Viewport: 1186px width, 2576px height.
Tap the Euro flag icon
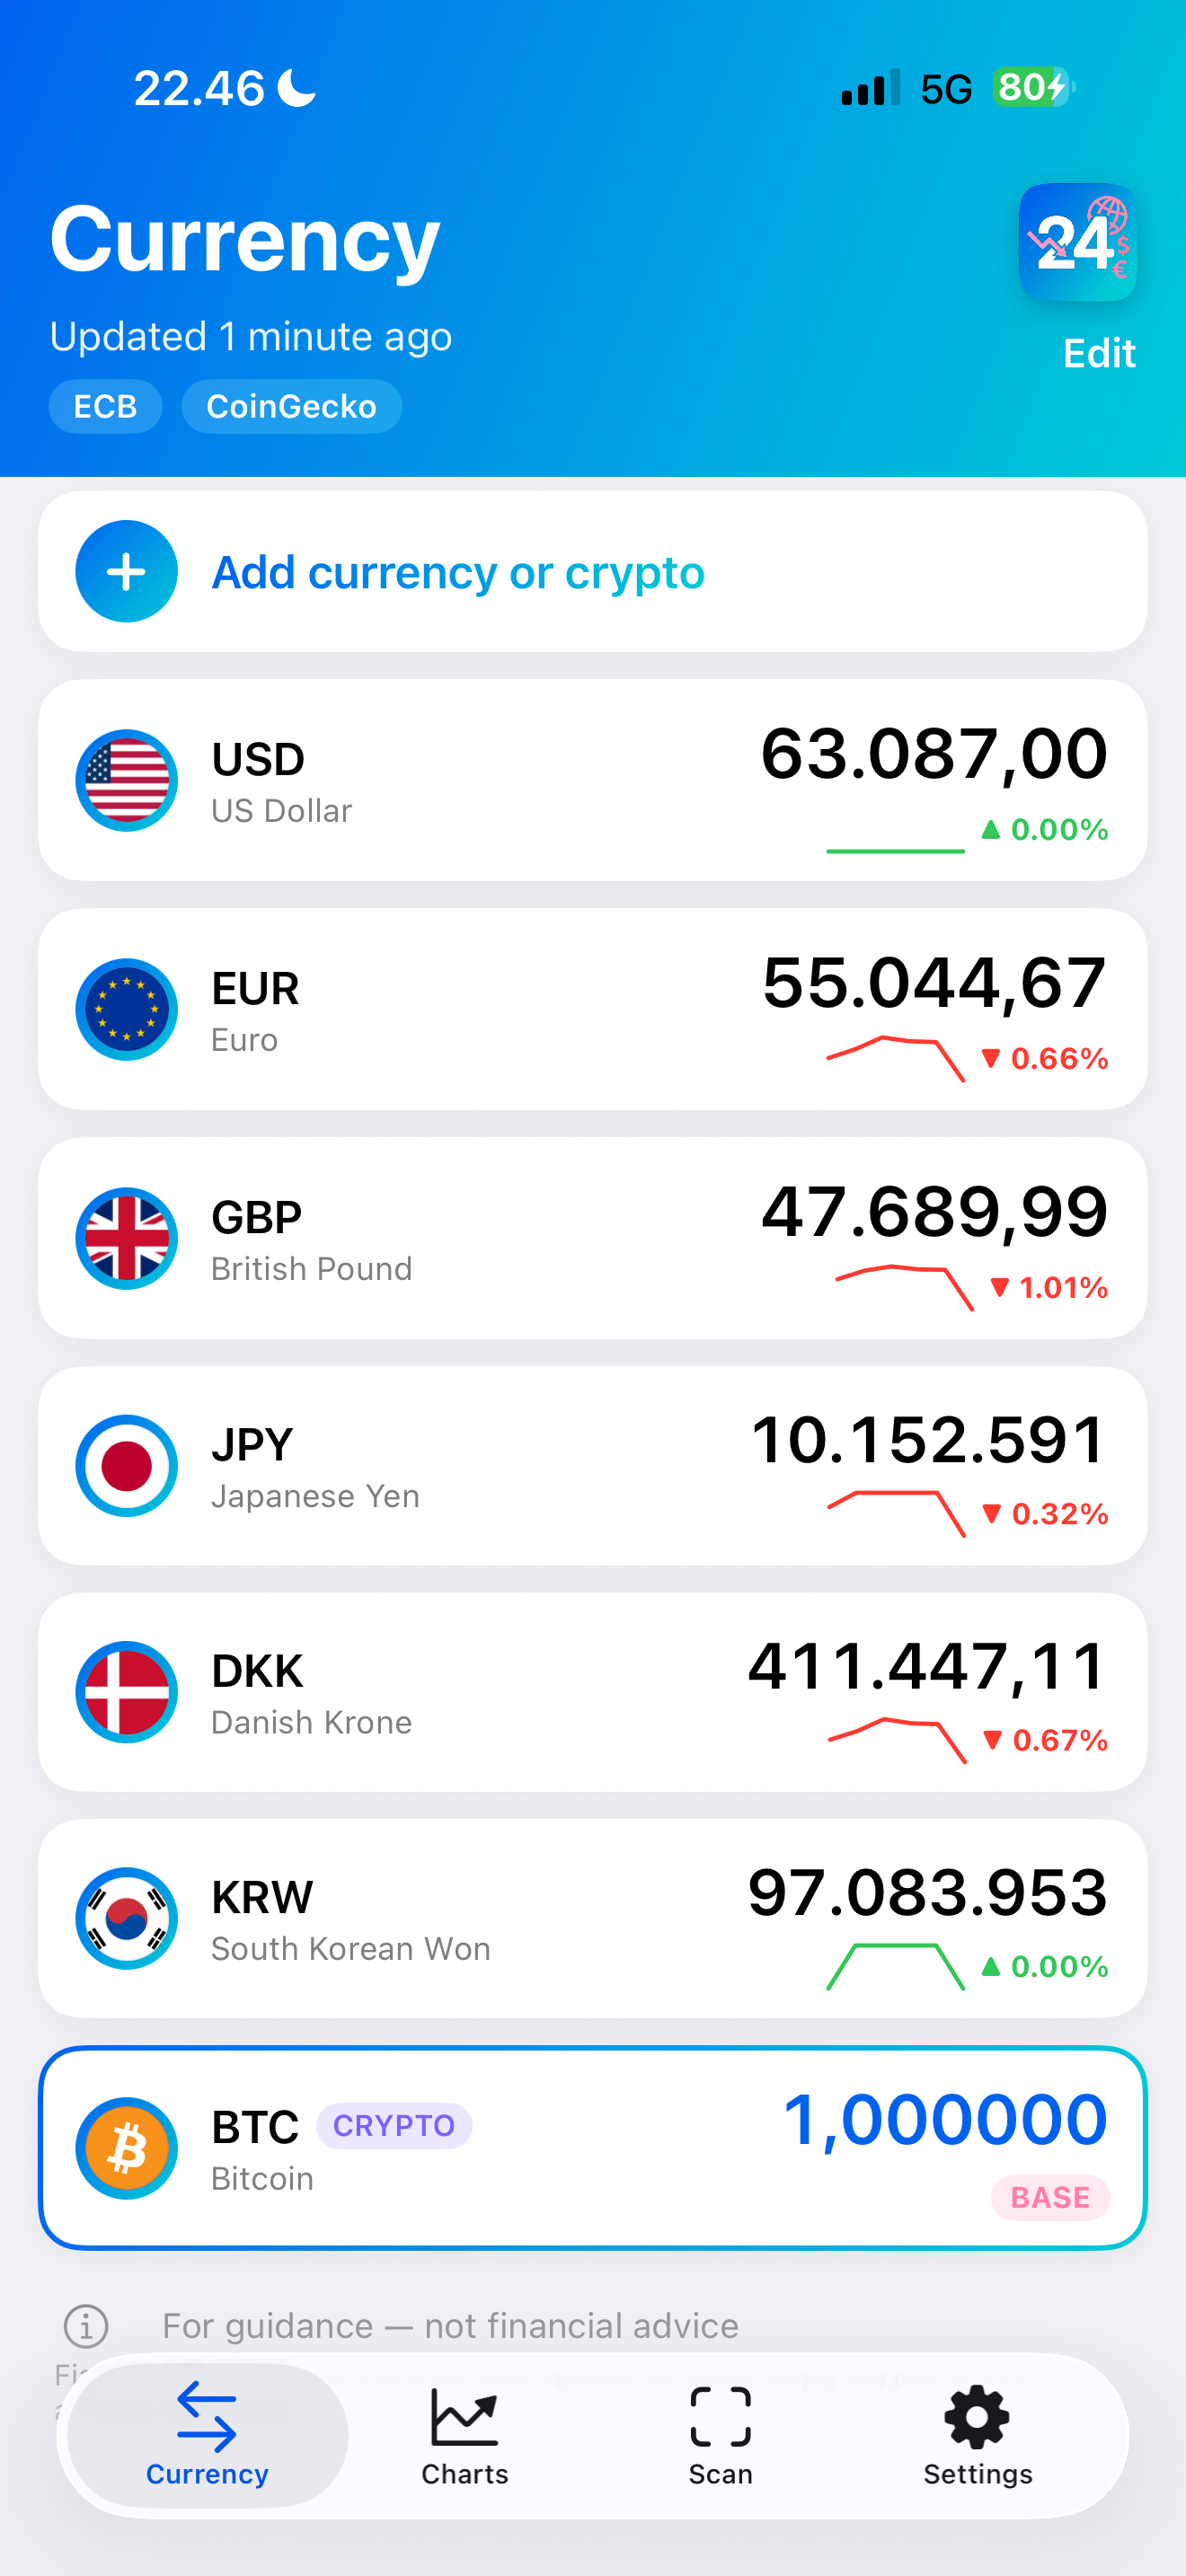pyautogui.click(x=127, y=1009)
